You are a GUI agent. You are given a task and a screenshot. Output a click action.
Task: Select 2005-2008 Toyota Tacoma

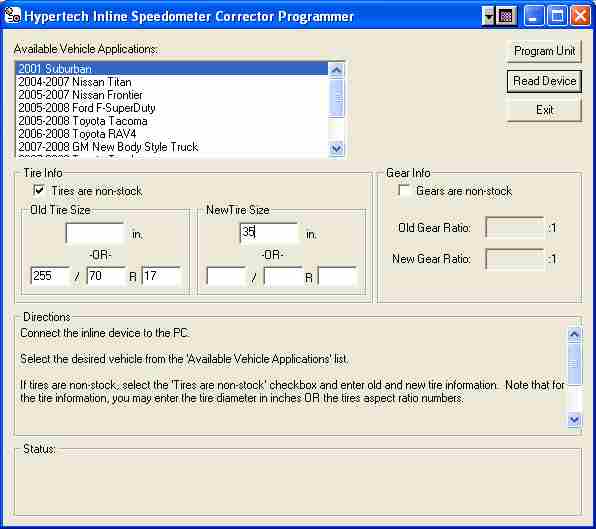pos(172,121)
